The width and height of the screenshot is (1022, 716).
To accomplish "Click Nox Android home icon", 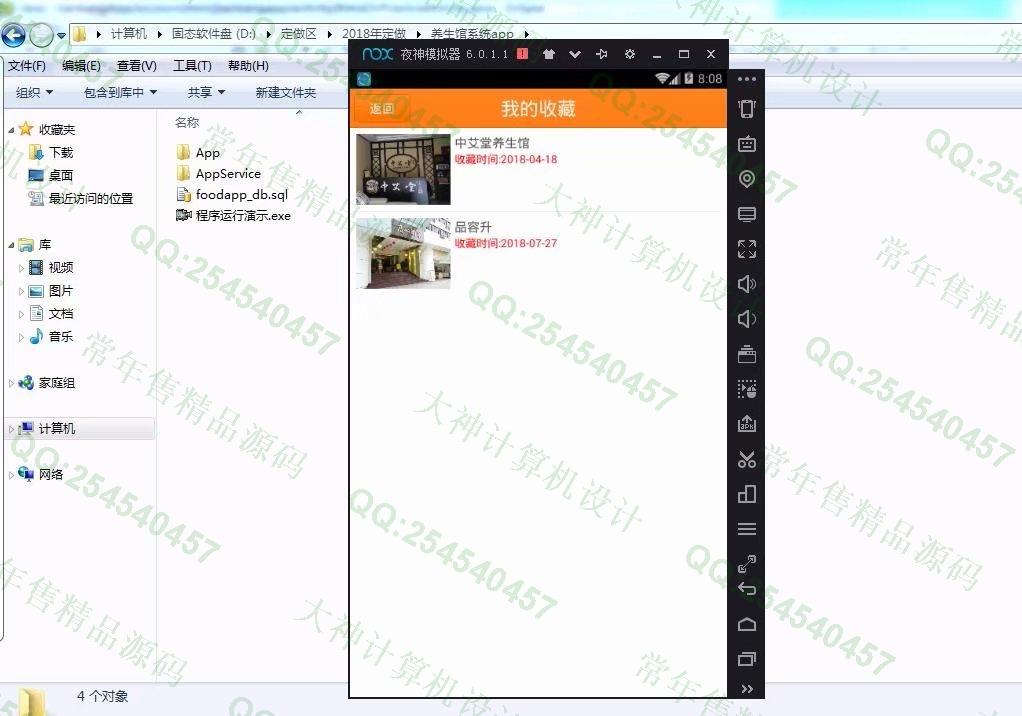I will (747, 624).
